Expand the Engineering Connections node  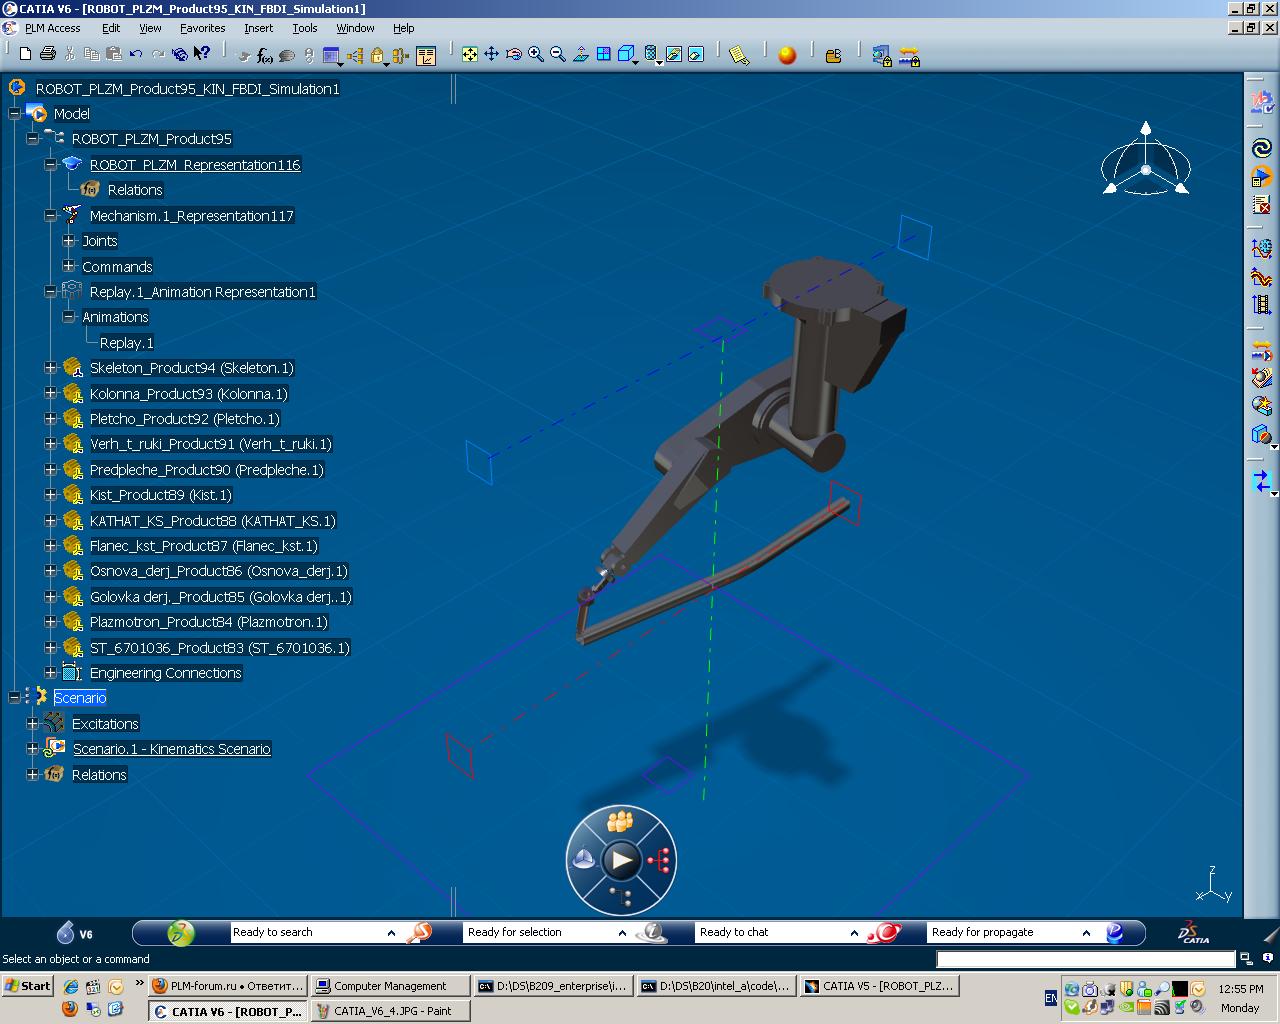[x=51, y=673]
